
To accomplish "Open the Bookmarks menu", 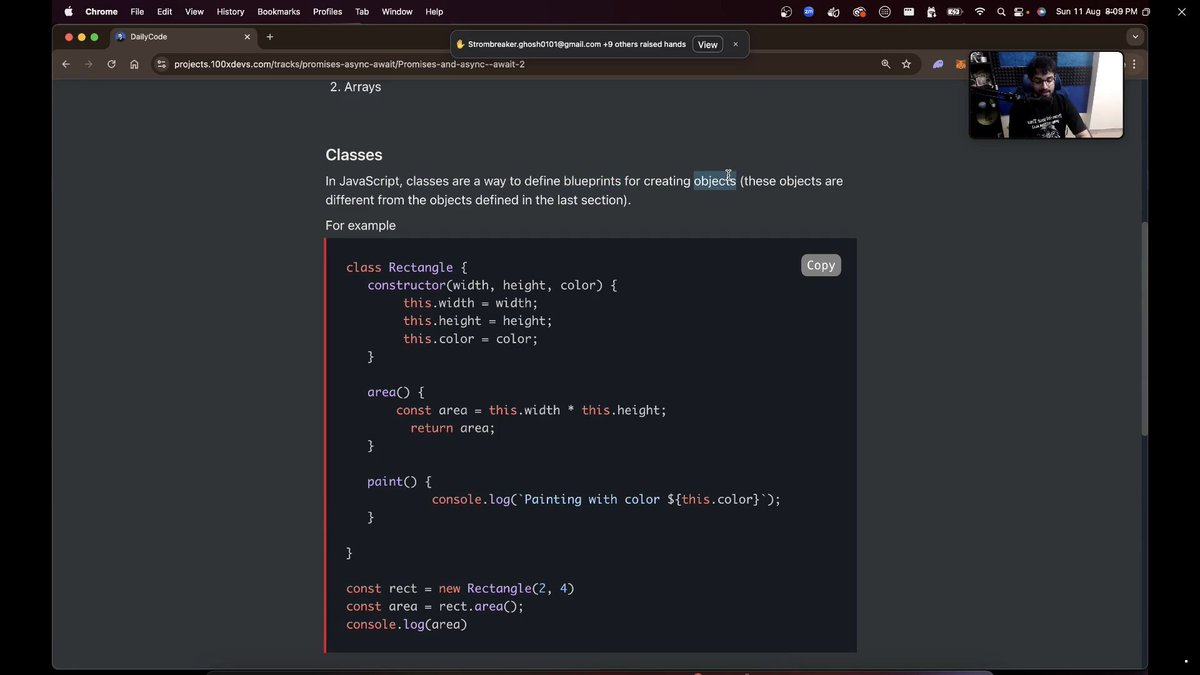I will tap(278, 11).
